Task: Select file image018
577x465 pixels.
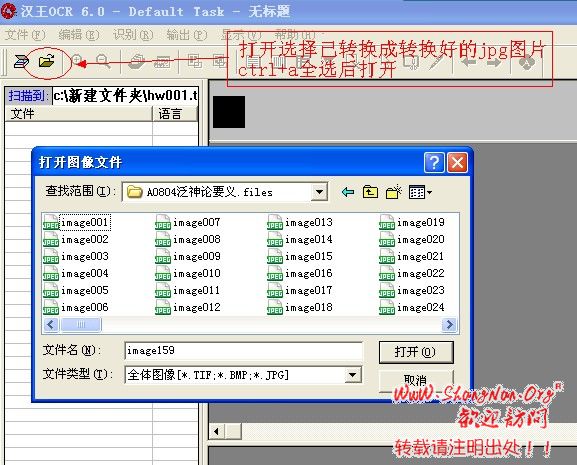Action: (300, 307)
